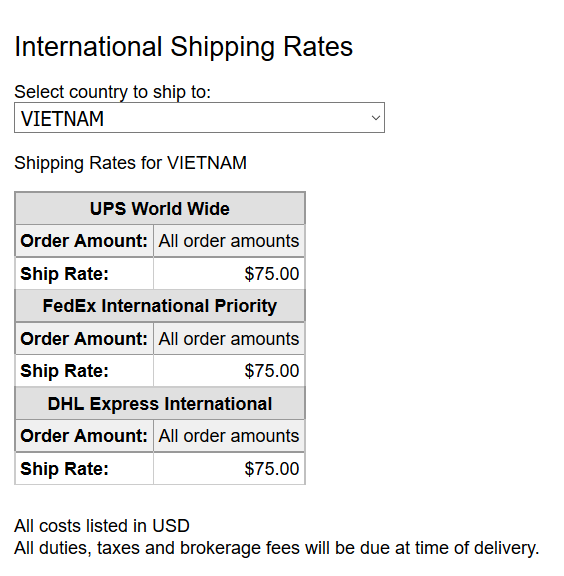Click the FedEx $75.00 ship rate

[272, 371]
